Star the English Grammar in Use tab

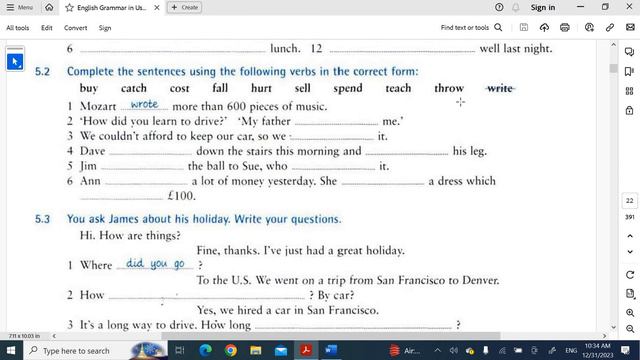point(69,7)
